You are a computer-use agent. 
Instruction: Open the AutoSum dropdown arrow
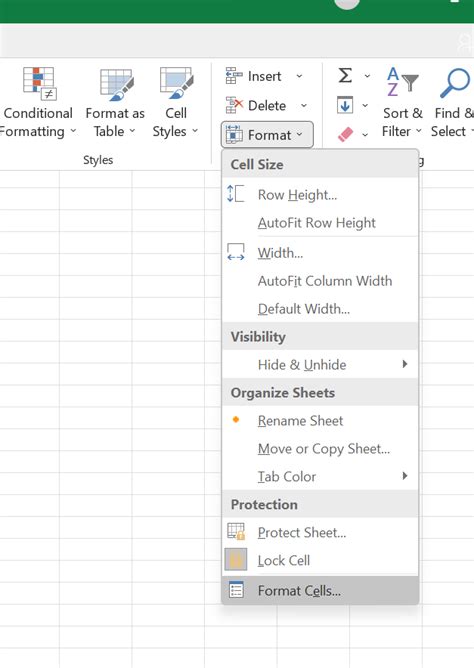367,76
